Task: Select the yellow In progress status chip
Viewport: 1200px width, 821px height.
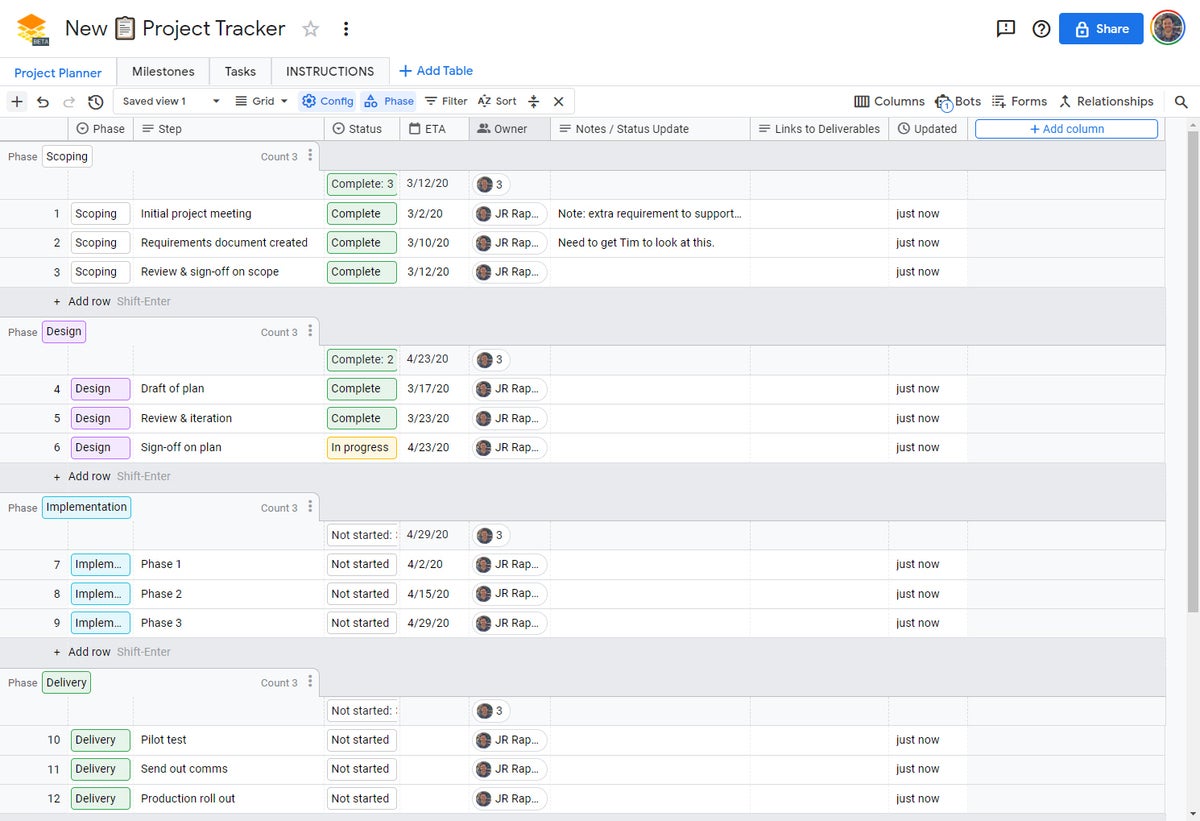Action: tap(361, 447)
